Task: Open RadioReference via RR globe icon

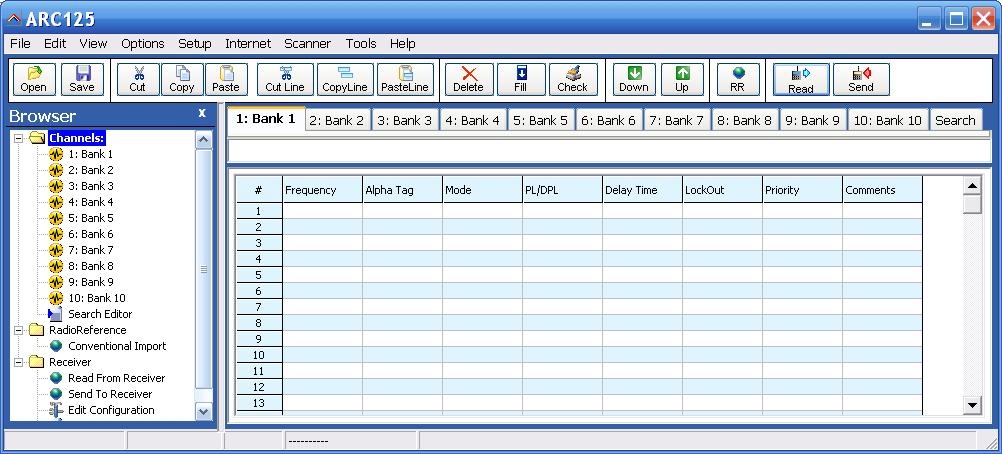Action: coord(738,79)
